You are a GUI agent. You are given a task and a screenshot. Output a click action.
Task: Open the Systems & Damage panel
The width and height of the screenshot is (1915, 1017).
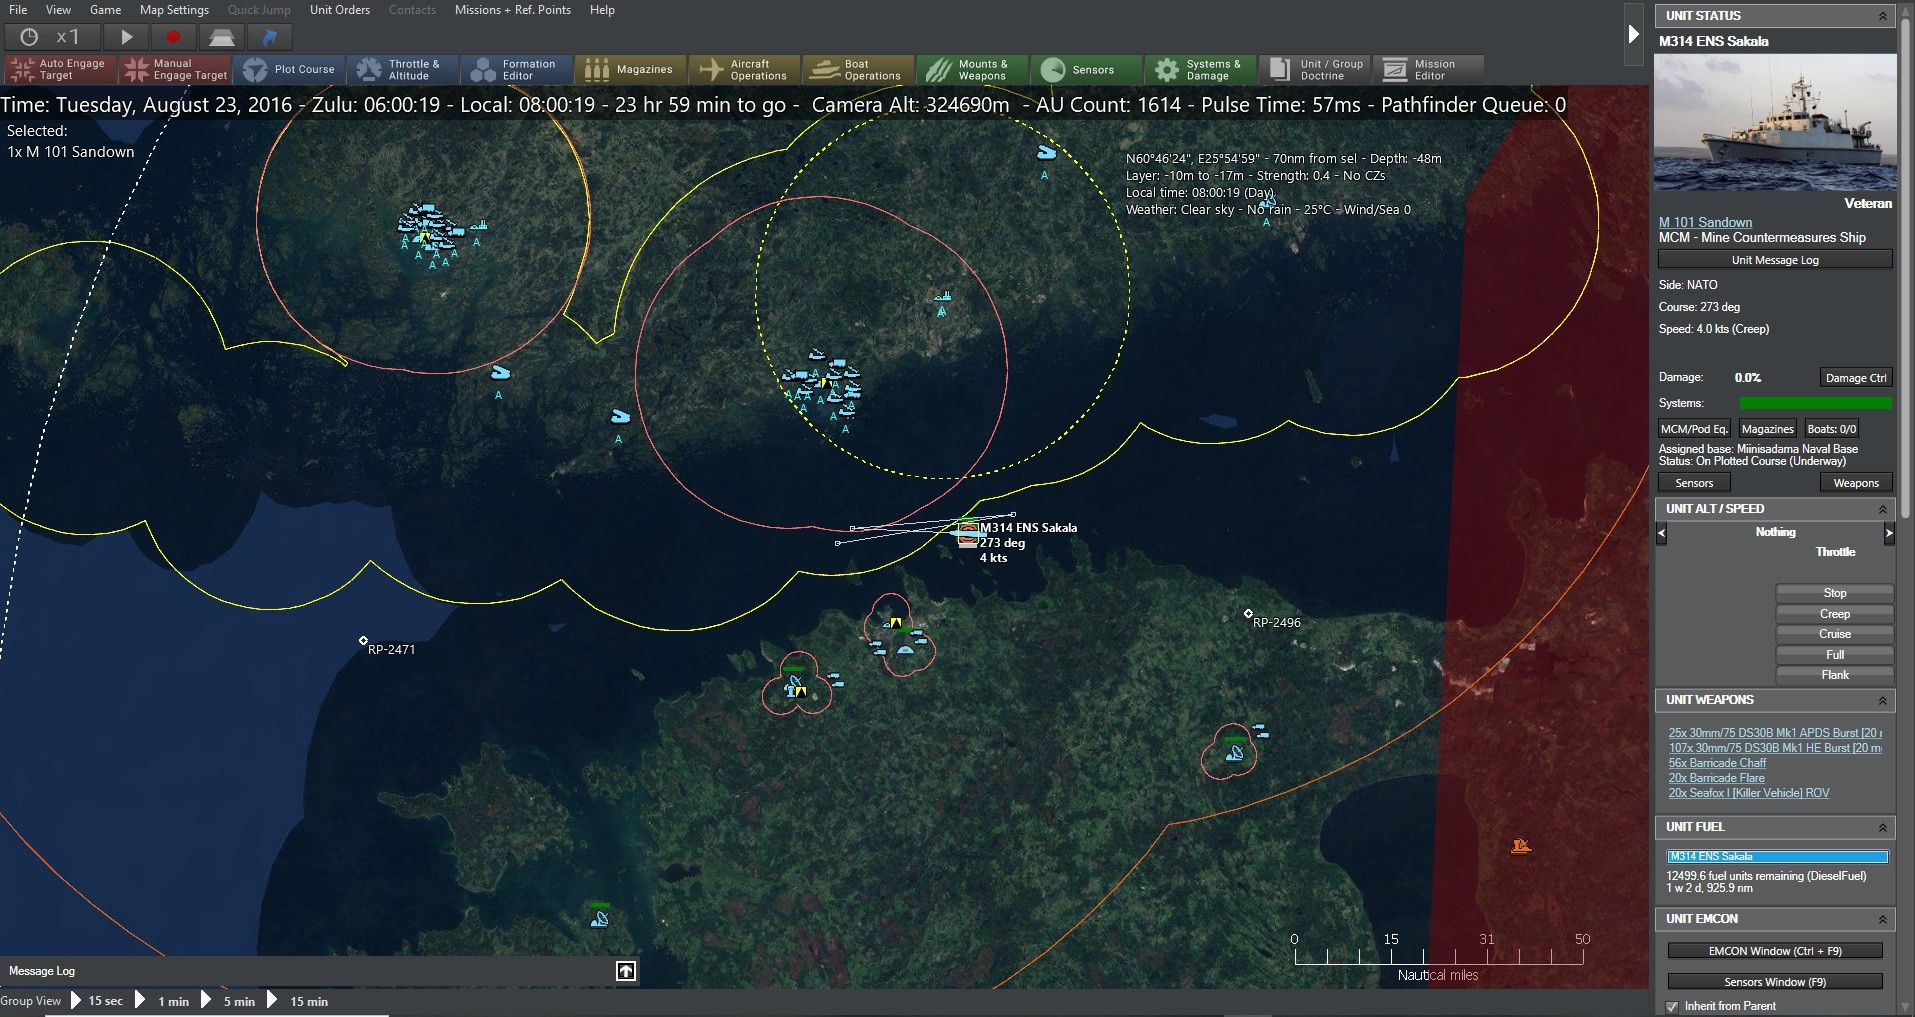1199,69
